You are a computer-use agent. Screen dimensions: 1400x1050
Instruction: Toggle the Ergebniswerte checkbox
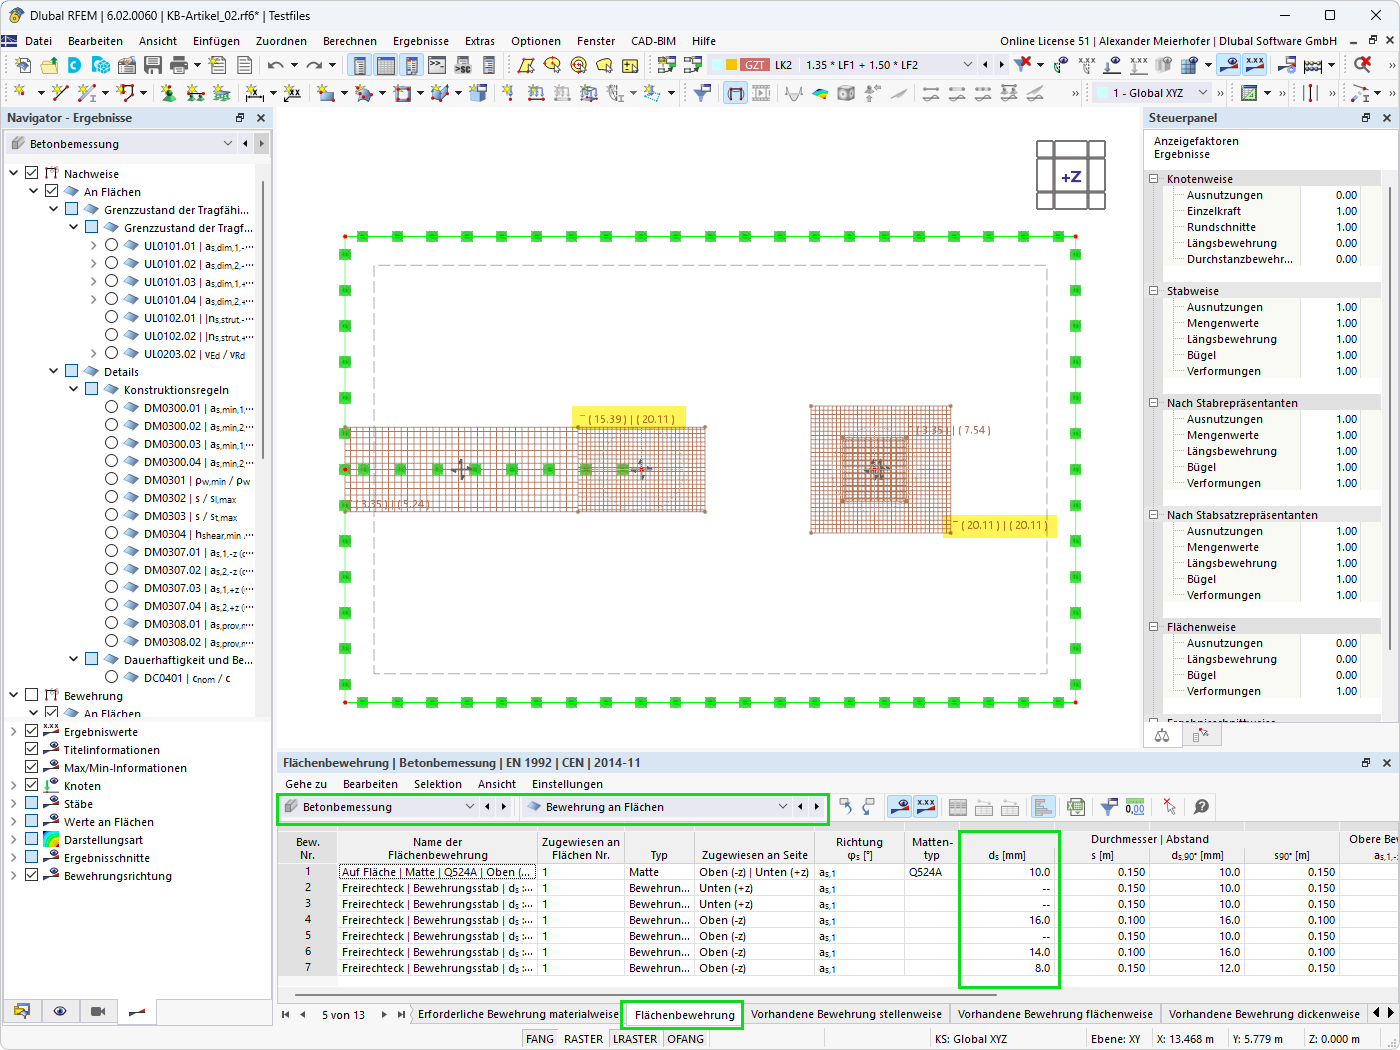pos(32,731)
